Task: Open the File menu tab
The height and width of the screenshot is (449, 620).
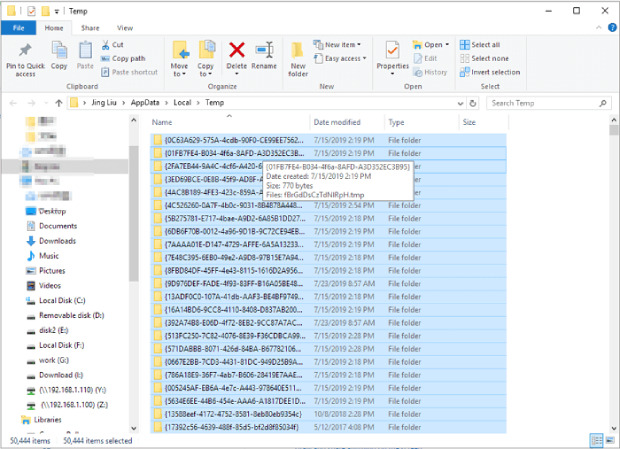Action: pos(19,28)
